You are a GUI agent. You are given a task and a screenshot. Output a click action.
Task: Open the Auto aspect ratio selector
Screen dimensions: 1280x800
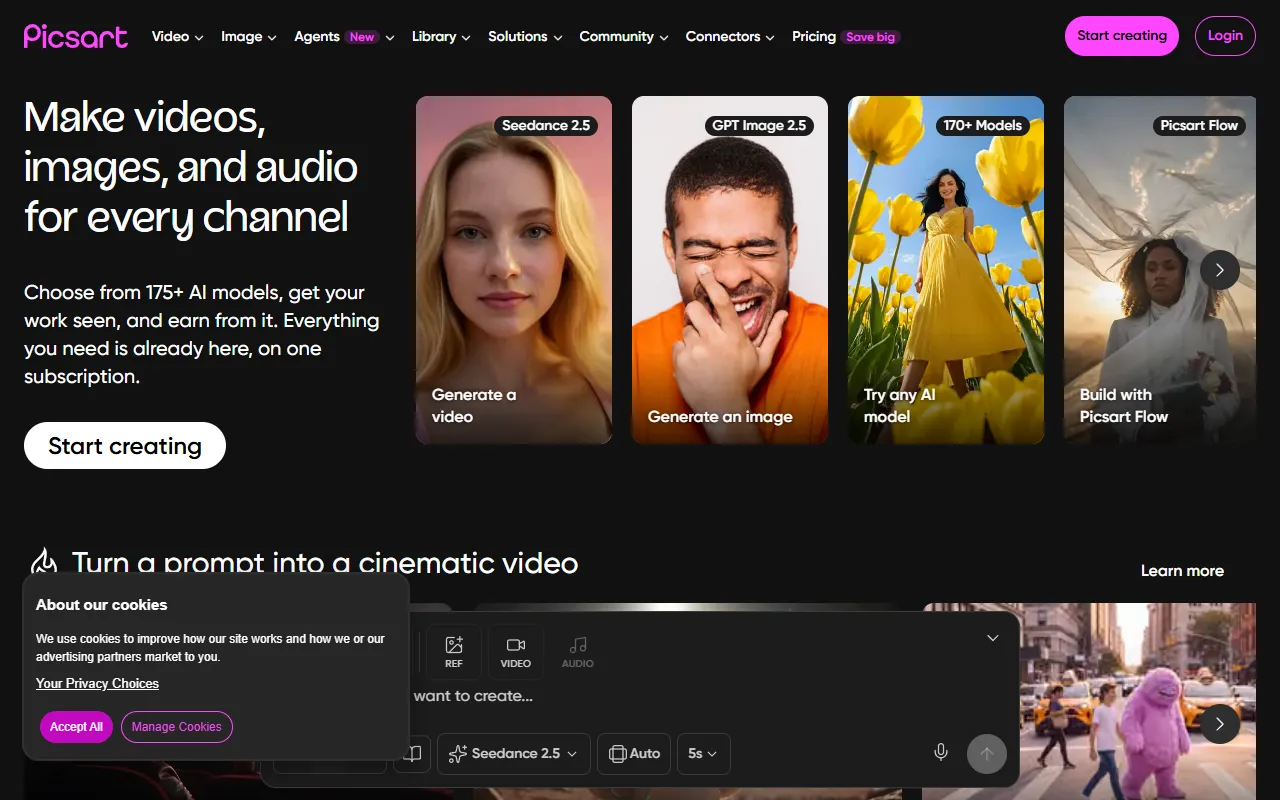(x=634, y=754)
